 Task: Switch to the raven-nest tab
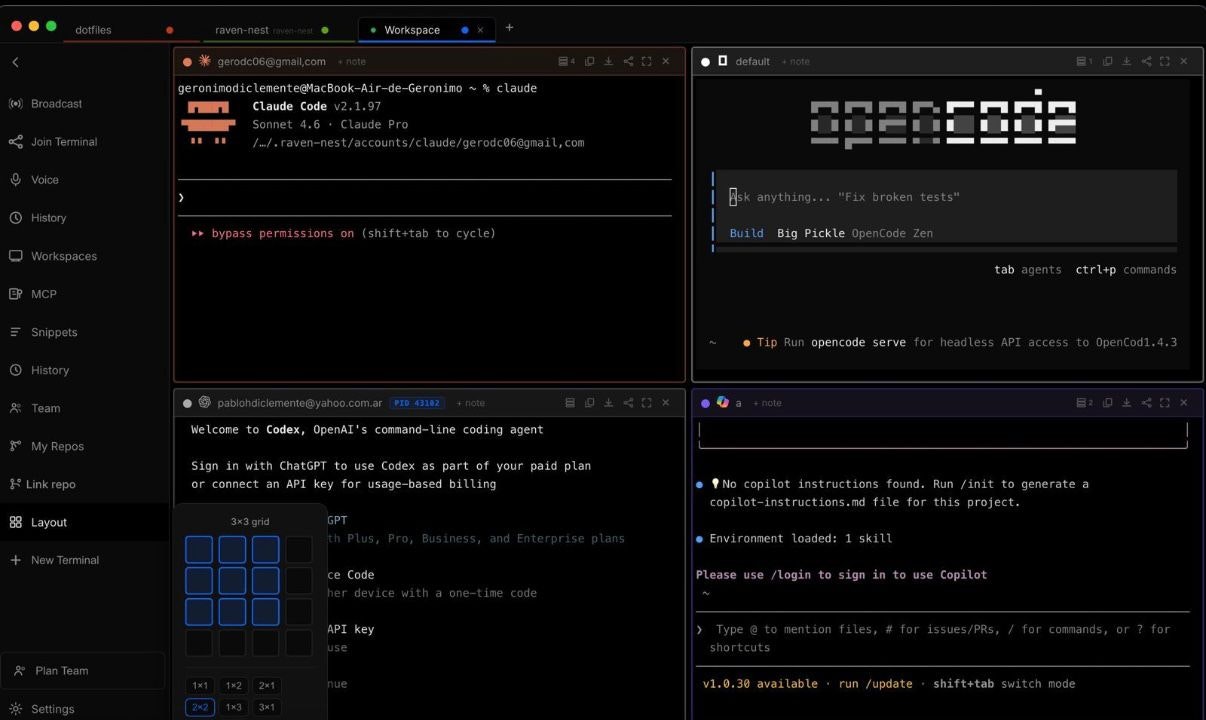pos(241,30)
